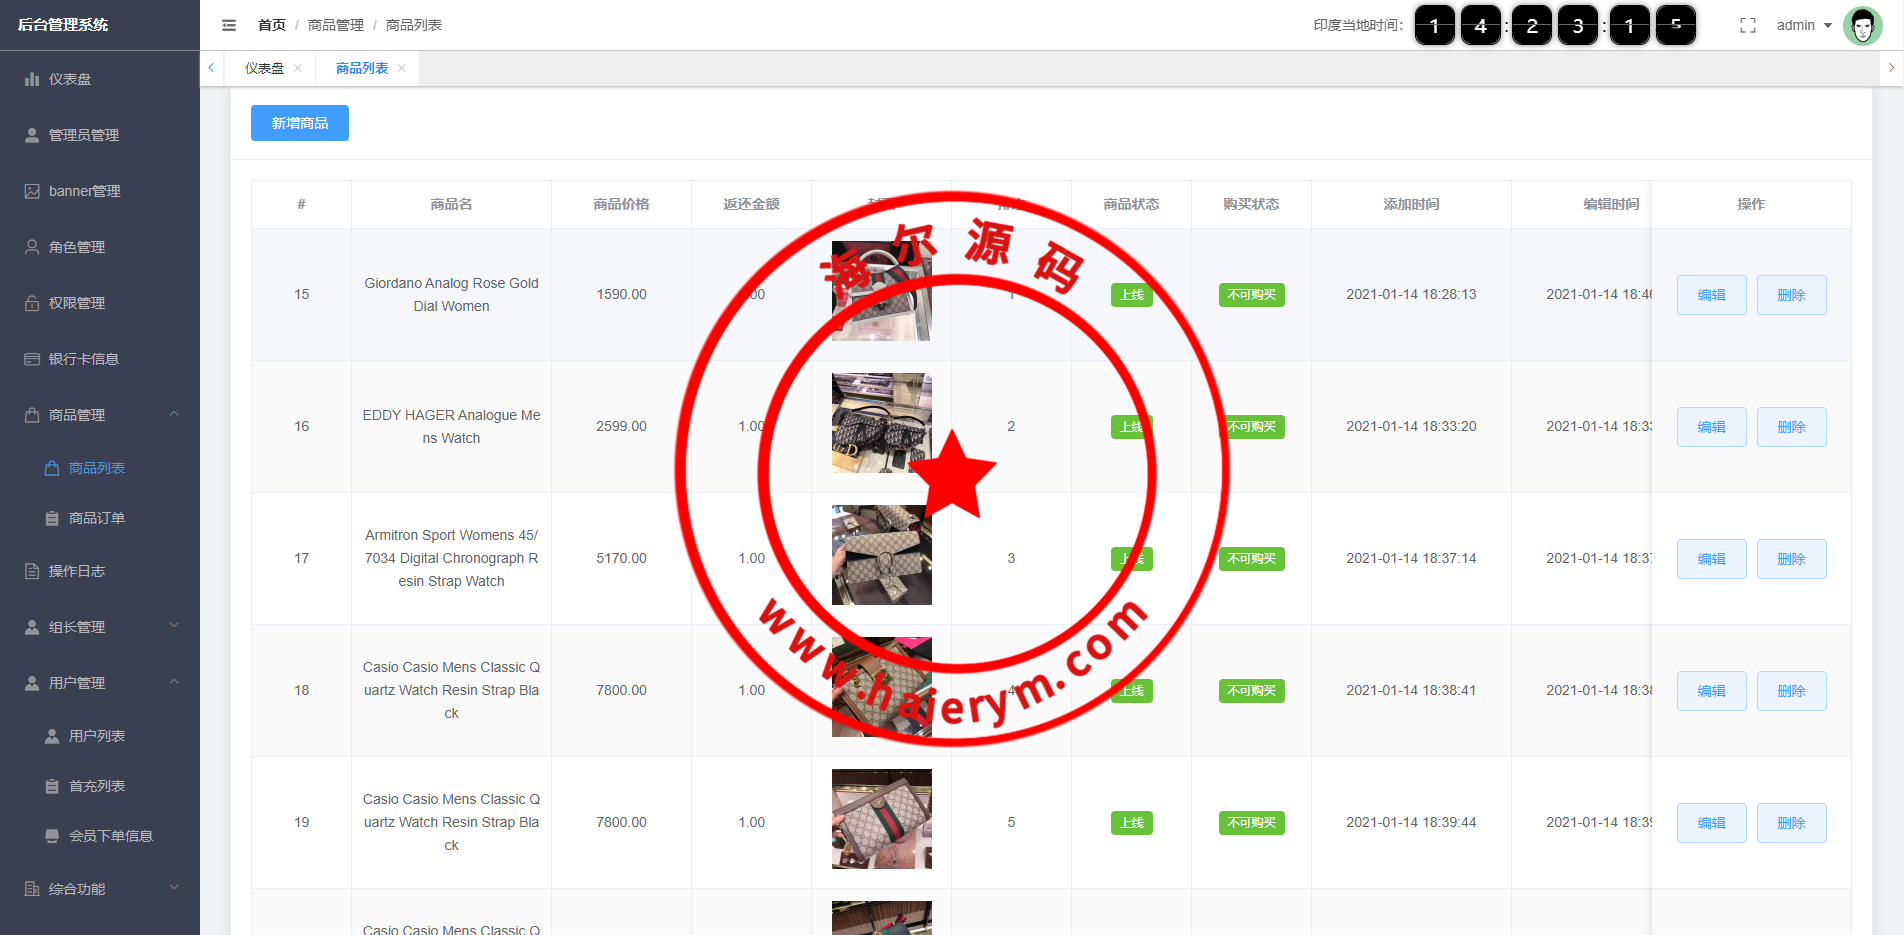Switch to the 仪表盘 tab
1904x935 pixels.
pos(264,68)
